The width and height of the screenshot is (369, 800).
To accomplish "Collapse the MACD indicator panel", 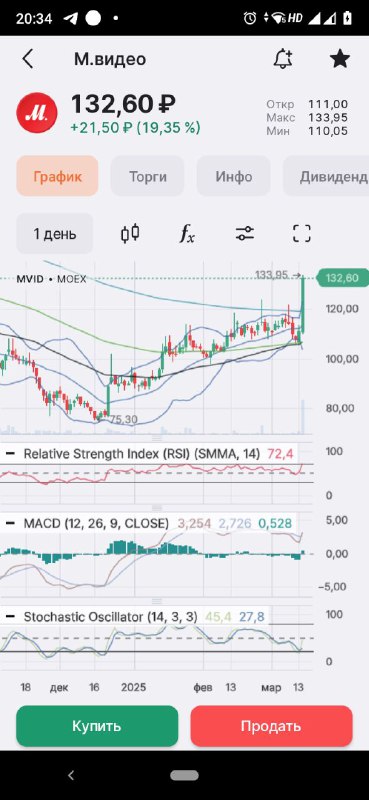I will [x=10, y=523].
